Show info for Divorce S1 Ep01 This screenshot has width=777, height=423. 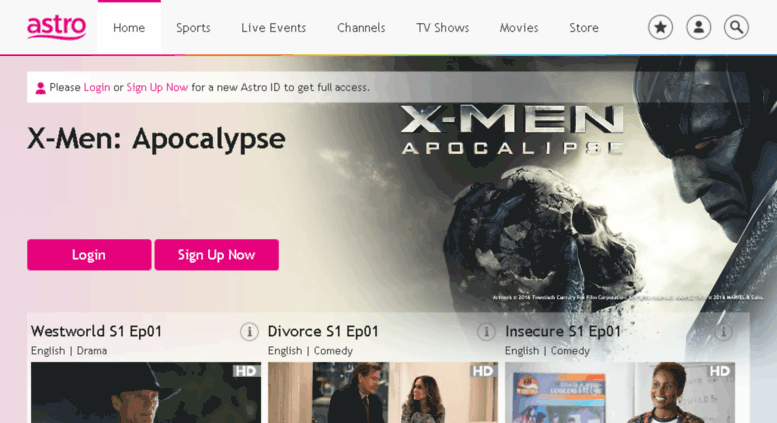click(x=486, y=331)
